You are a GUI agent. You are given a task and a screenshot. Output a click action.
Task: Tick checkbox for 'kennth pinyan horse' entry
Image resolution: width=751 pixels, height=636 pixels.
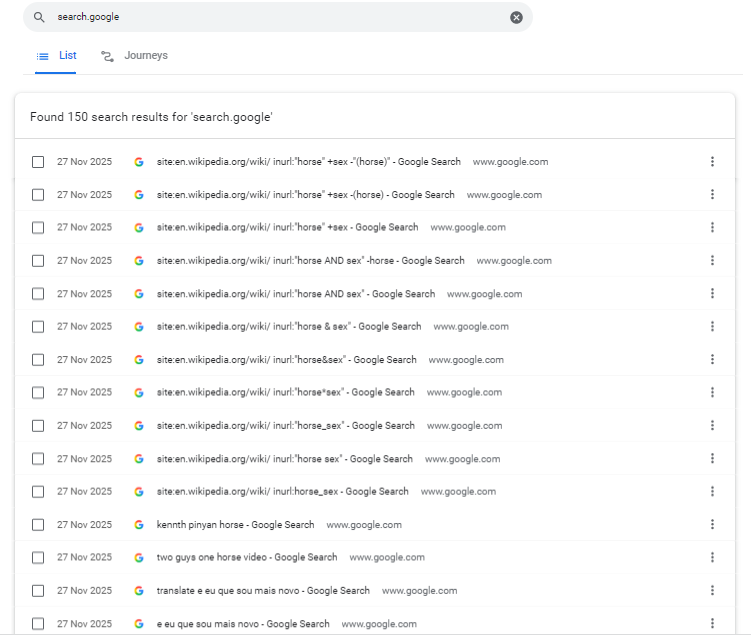point(38,525)
